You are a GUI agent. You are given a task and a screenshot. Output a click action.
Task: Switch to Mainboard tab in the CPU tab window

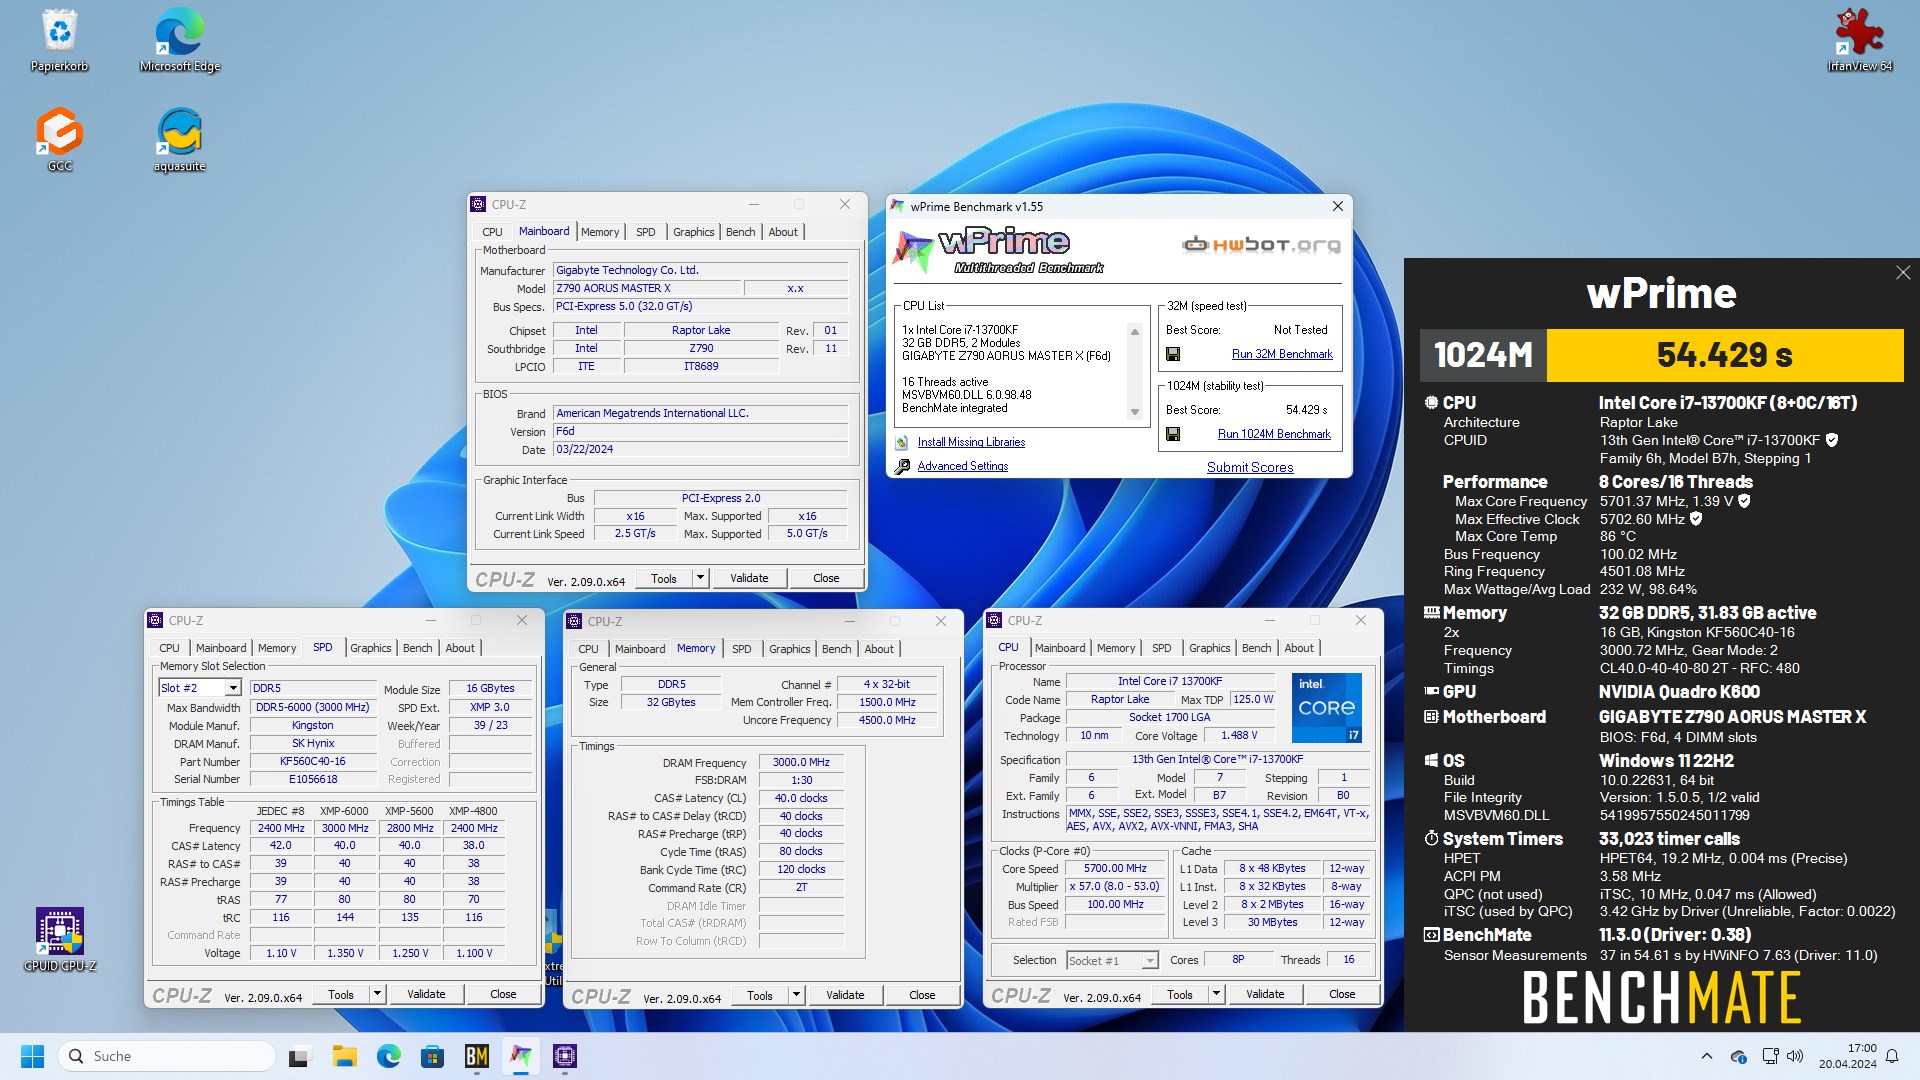click(x=1060, y=648)
